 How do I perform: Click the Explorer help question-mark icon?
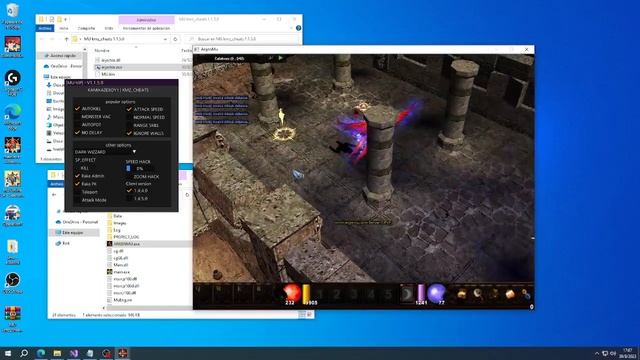pos(298,28)
